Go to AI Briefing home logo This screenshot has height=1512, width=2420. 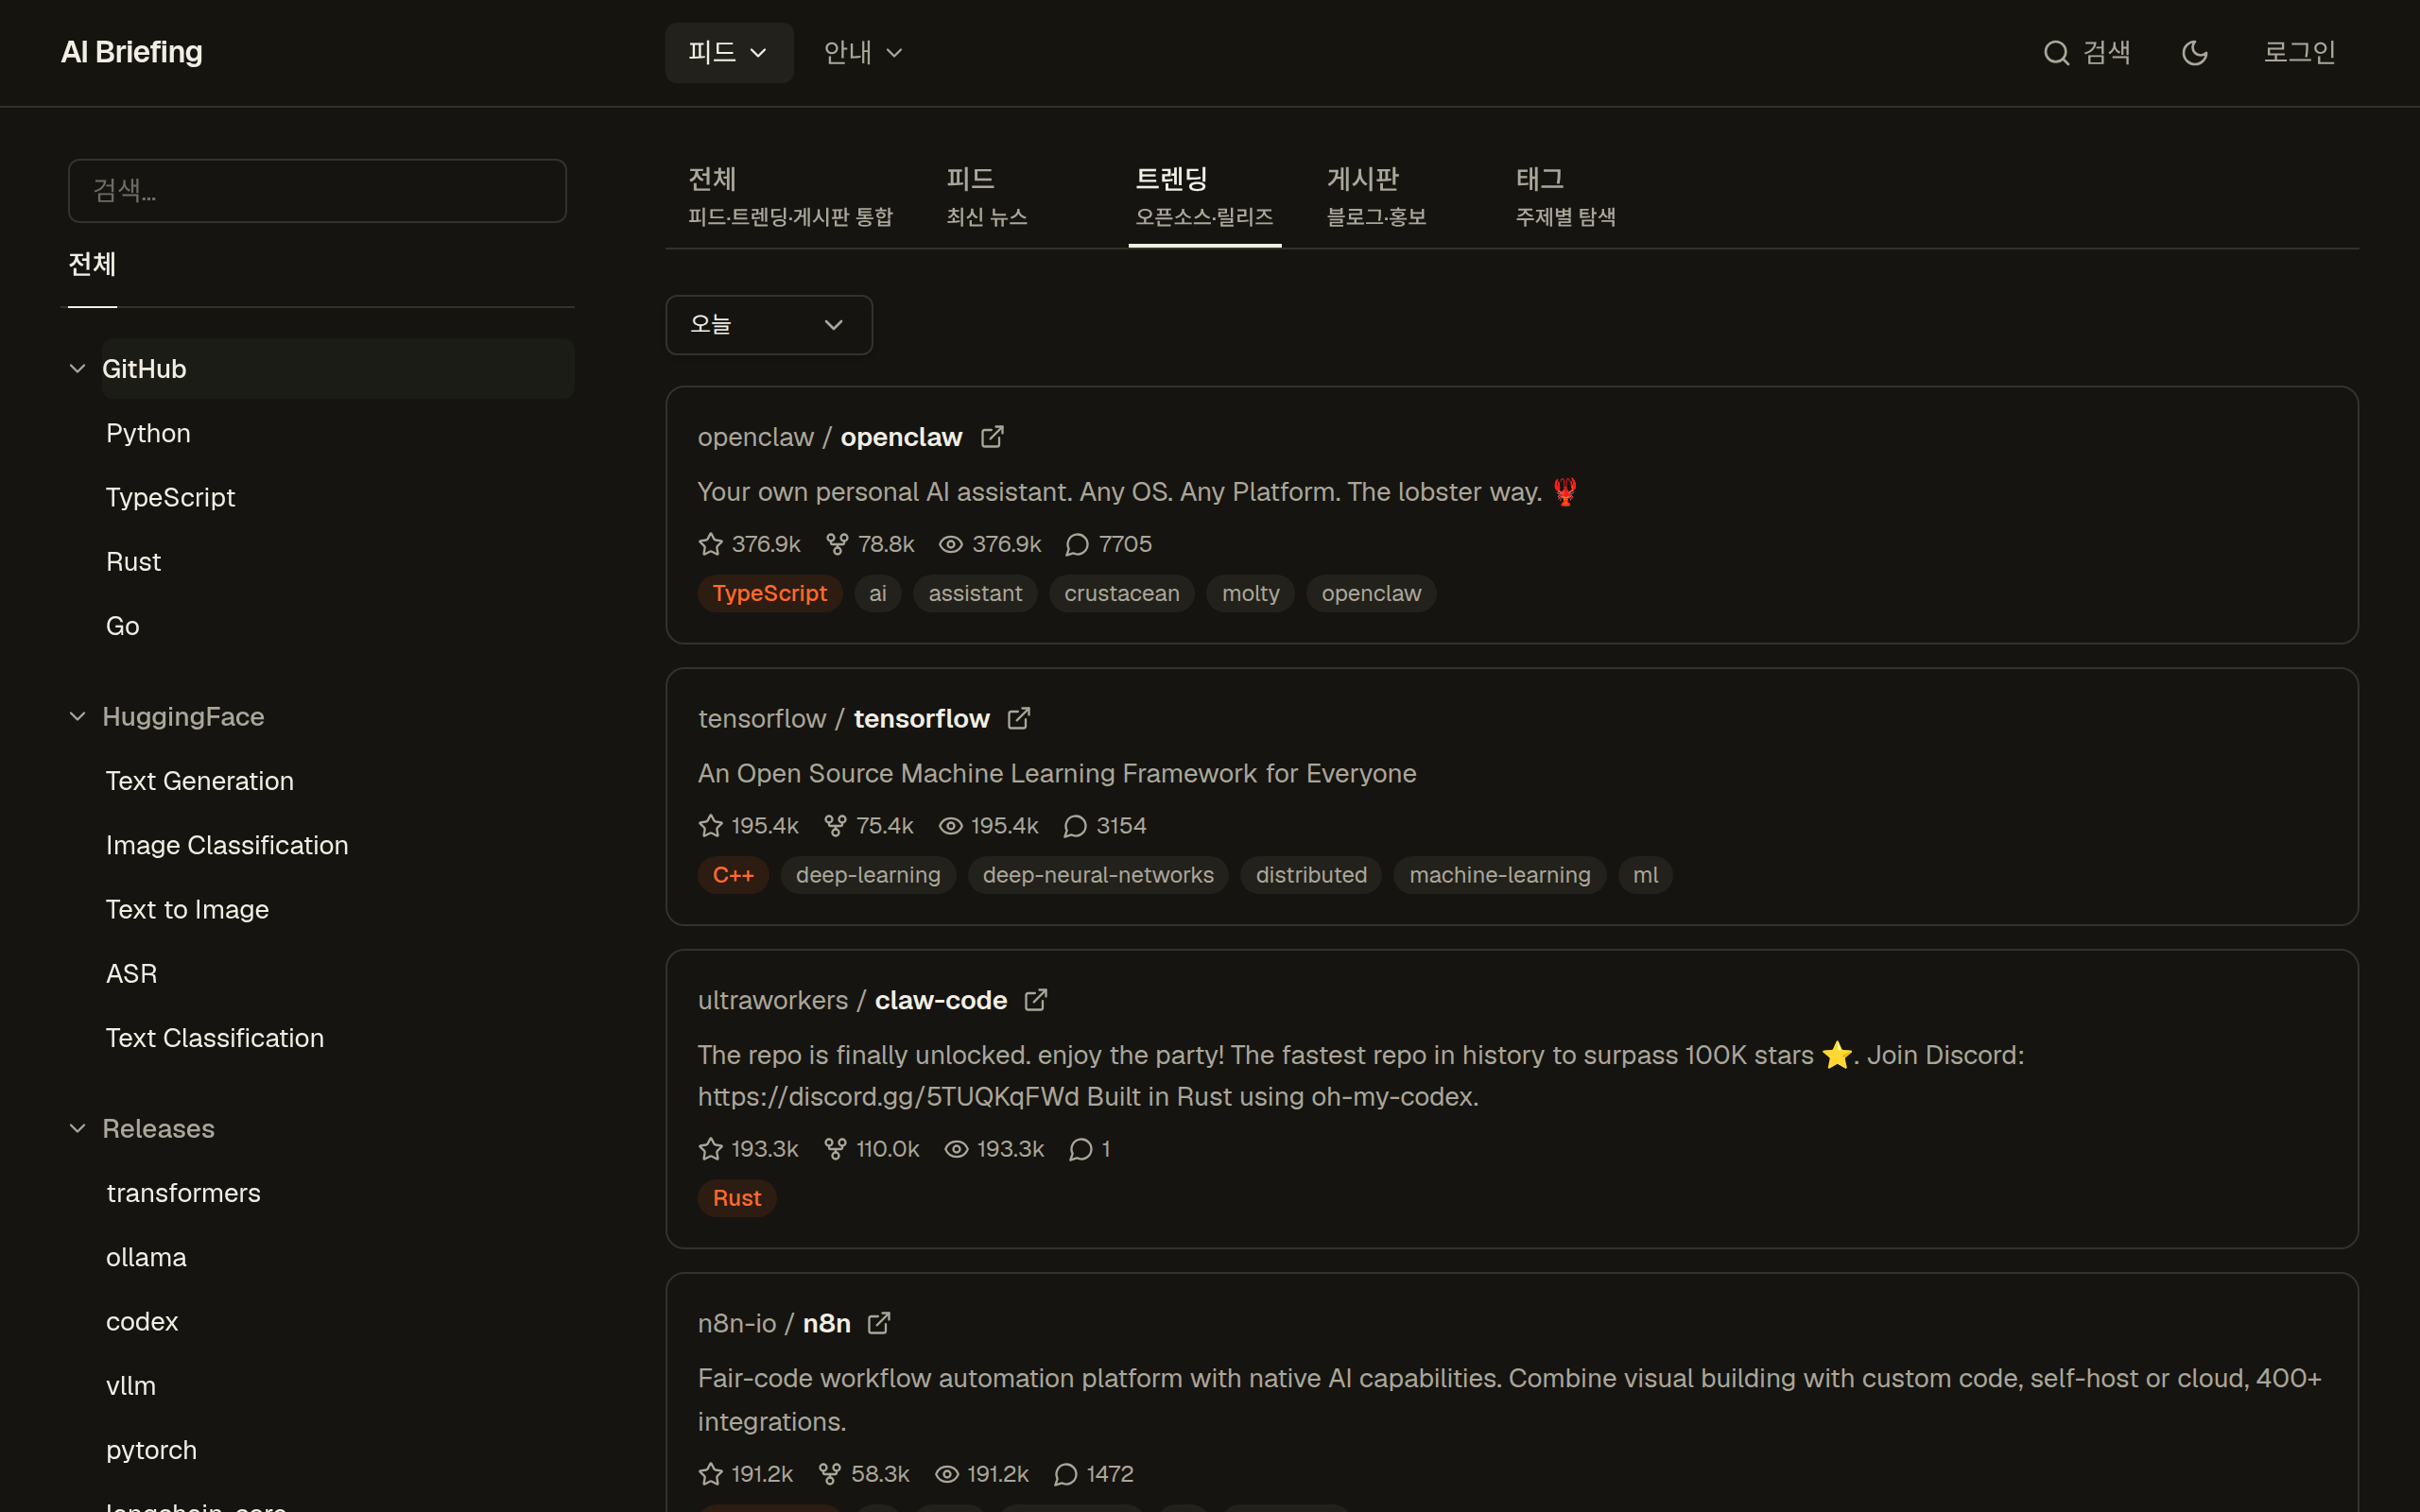coord(132,53)
